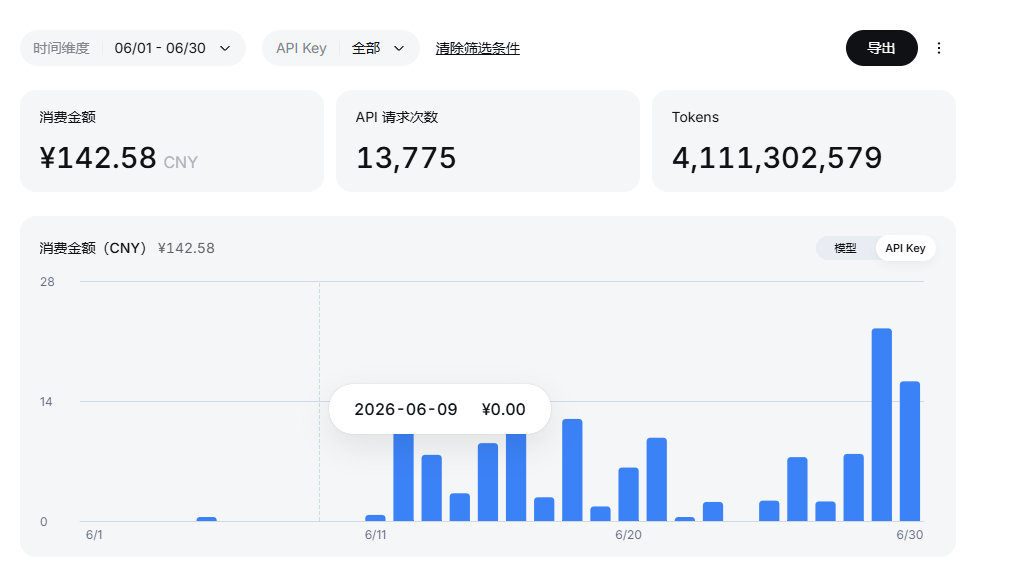
Task: Click the last bar at 6/30
Action: click(910, 451)
